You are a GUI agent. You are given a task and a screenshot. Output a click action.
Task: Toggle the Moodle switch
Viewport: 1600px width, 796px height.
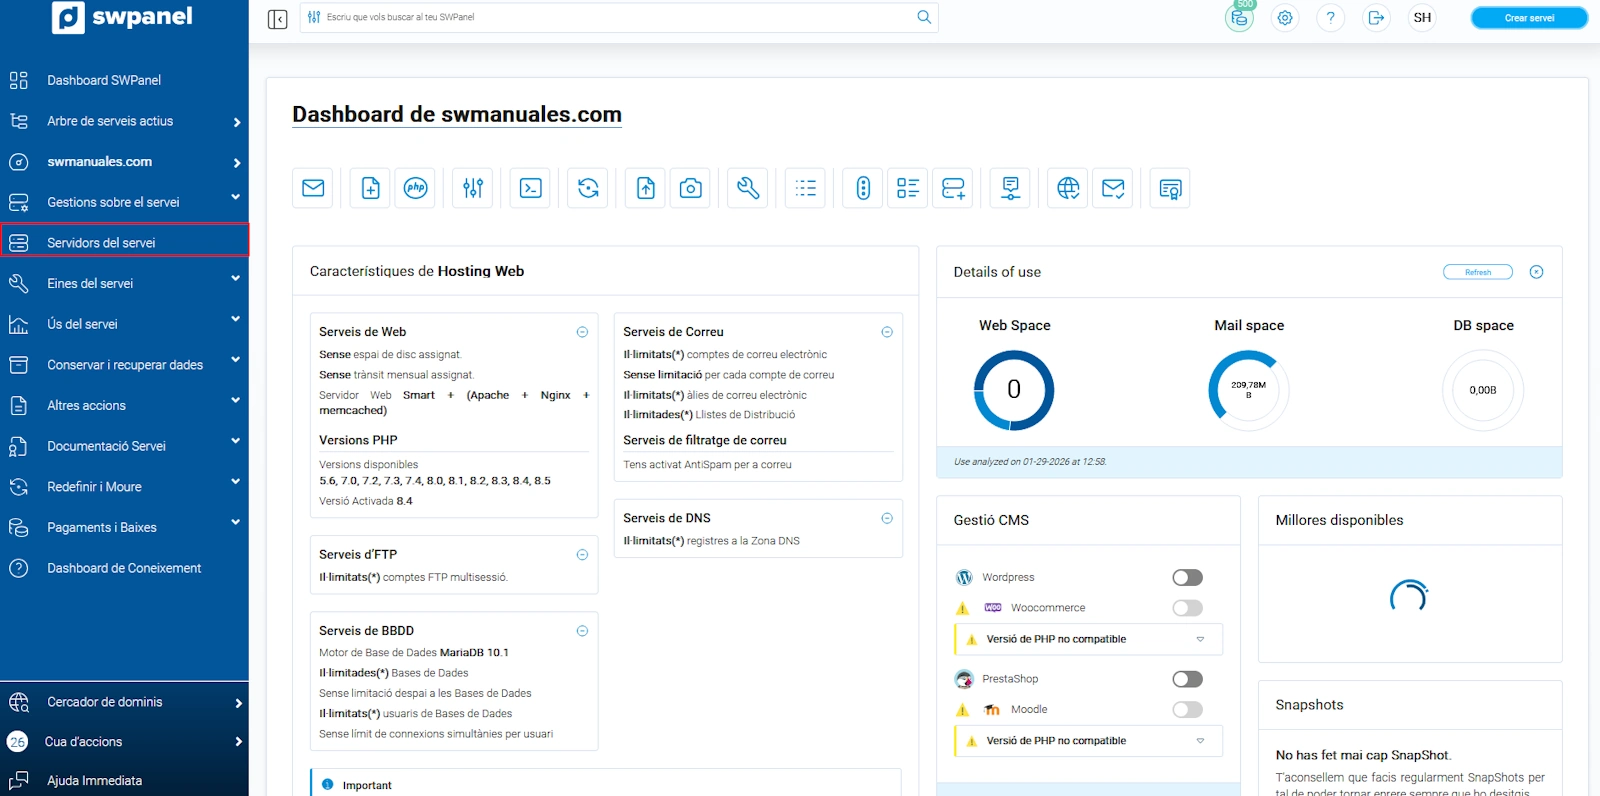(x=1187, y=709)
